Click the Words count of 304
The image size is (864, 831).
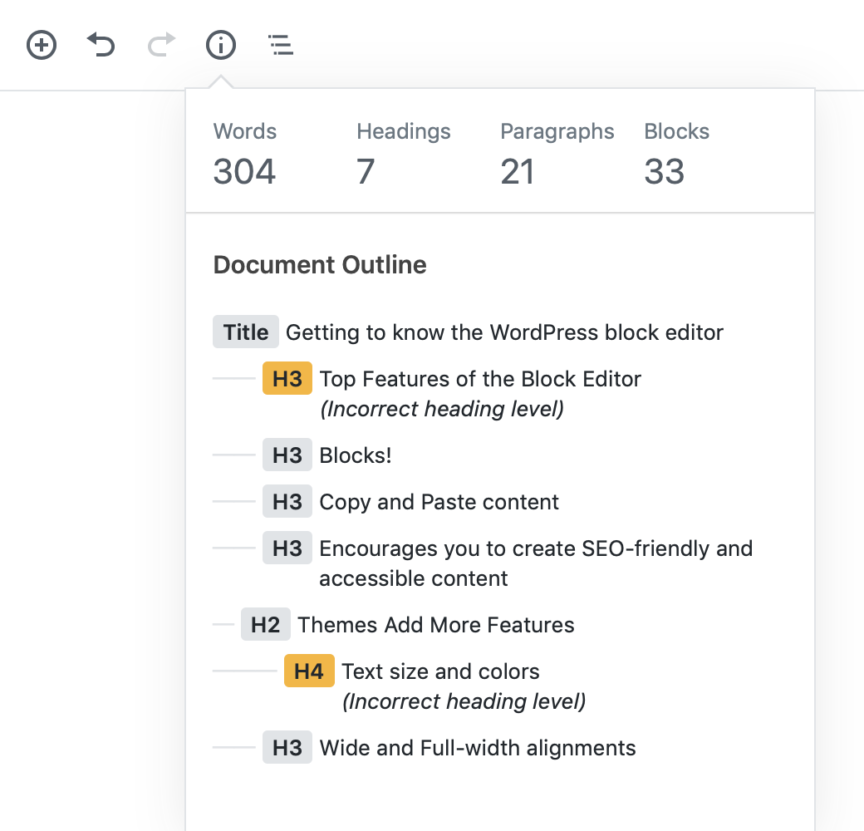point(245,171)
